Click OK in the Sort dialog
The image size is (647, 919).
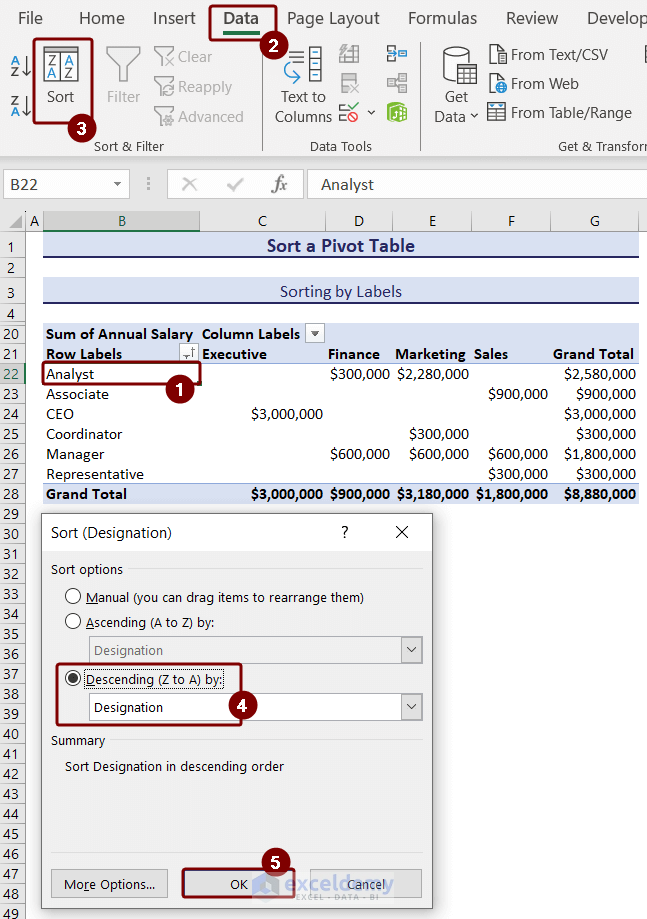238,884
